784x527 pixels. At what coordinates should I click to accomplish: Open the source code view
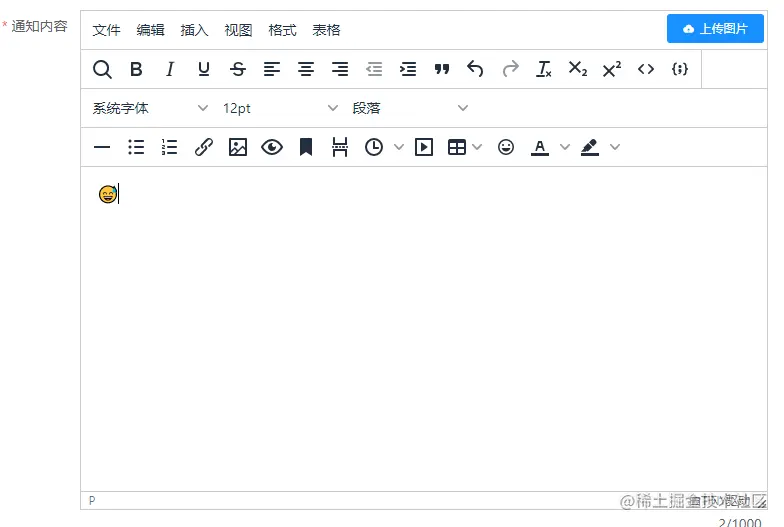646,69
